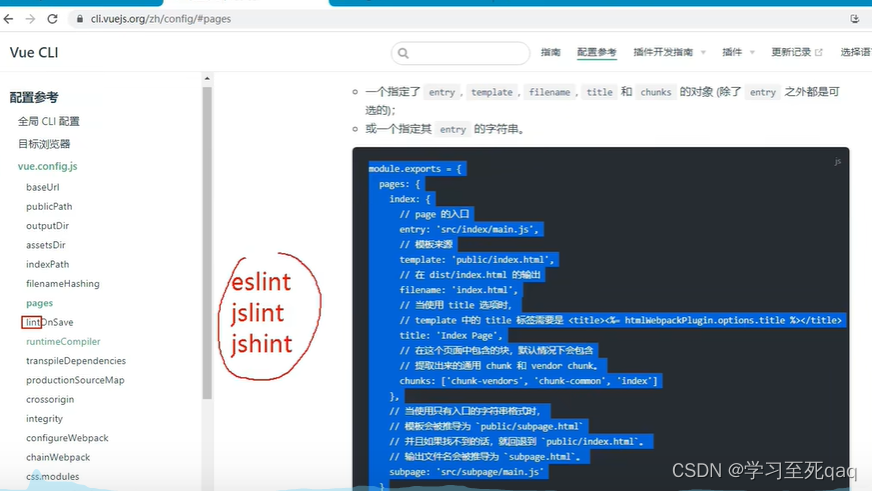Screen dimensions: 872x491
Task: Click the sidebar scrollbar up arrow
Action: (x=207, y=78)
